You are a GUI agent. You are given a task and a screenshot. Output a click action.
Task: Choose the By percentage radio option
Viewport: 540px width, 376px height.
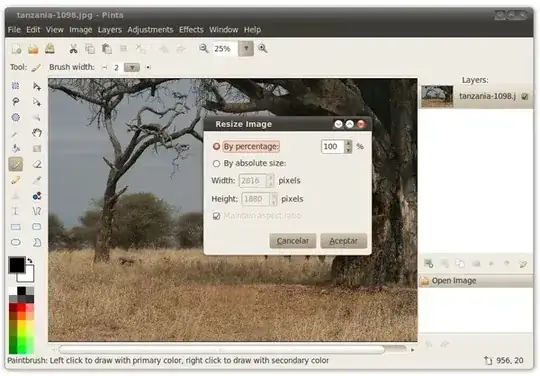(x=216, y=147)
